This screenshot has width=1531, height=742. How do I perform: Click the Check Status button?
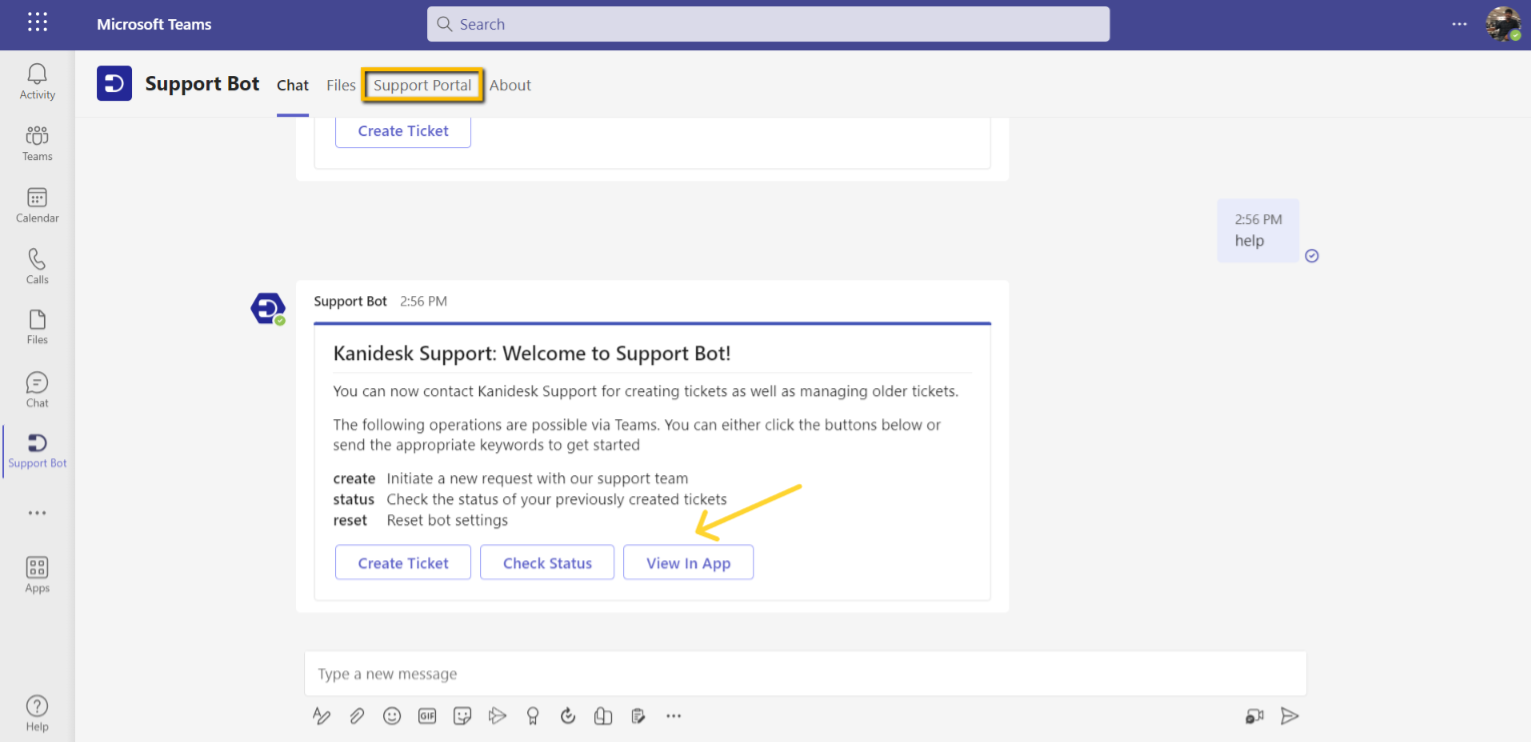click(x=547, y=562)
